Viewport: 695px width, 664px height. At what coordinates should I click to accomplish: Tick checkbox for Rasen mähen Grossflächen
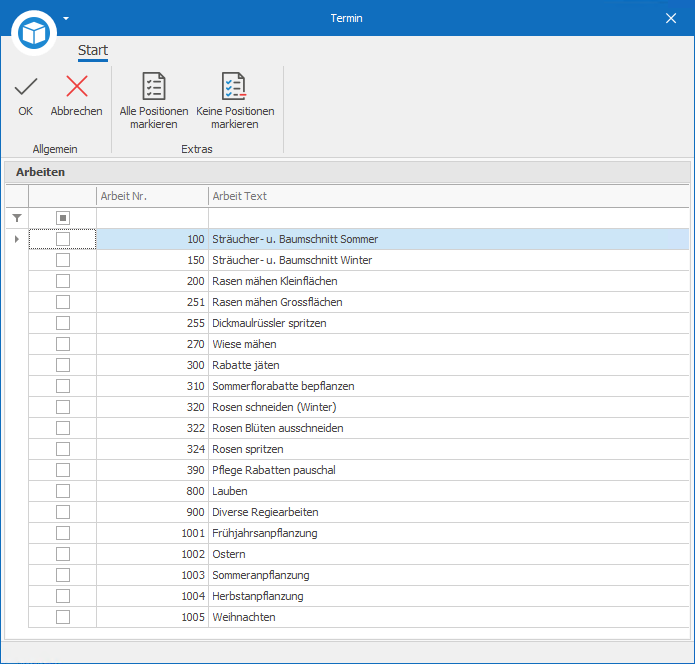(x=63, y=302)
